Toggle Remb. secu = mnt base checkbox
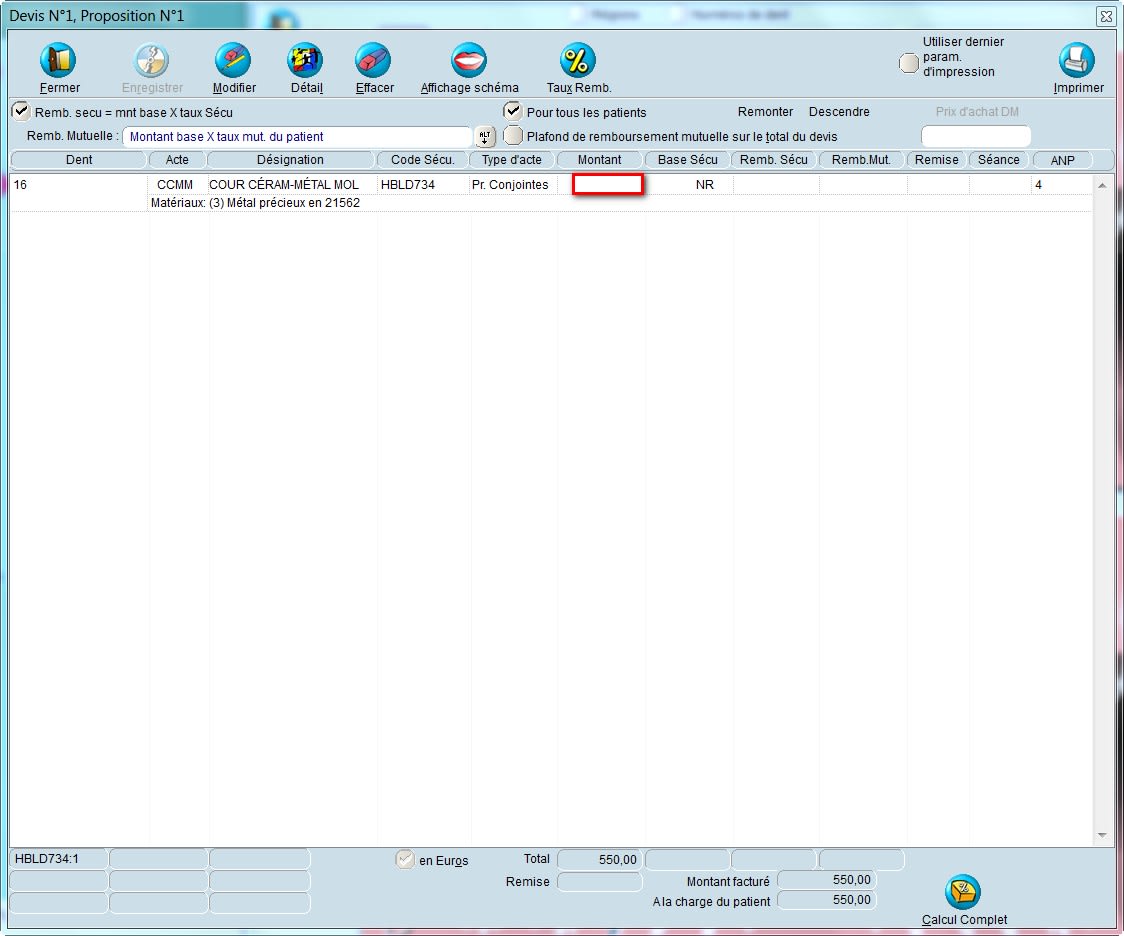The width and height of the screenshot is (1124, 936). [x=21, y=111]
